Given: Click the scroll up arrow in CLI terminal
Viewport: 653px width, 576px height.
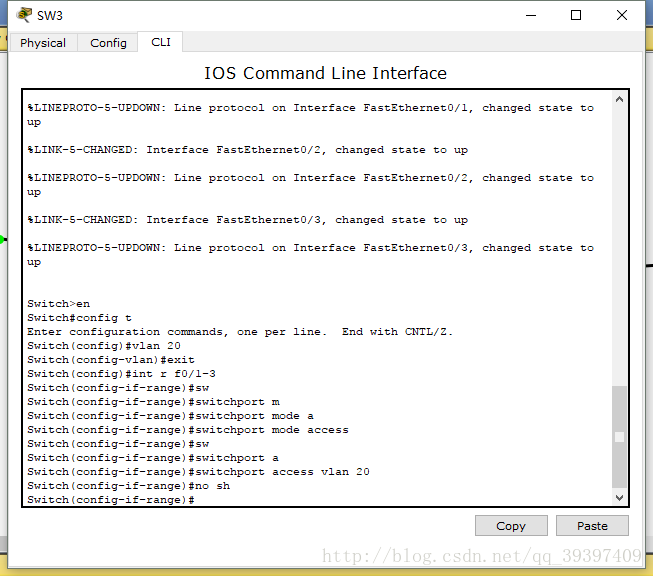Looking at the screenshot, I should (x=619, y=99).
